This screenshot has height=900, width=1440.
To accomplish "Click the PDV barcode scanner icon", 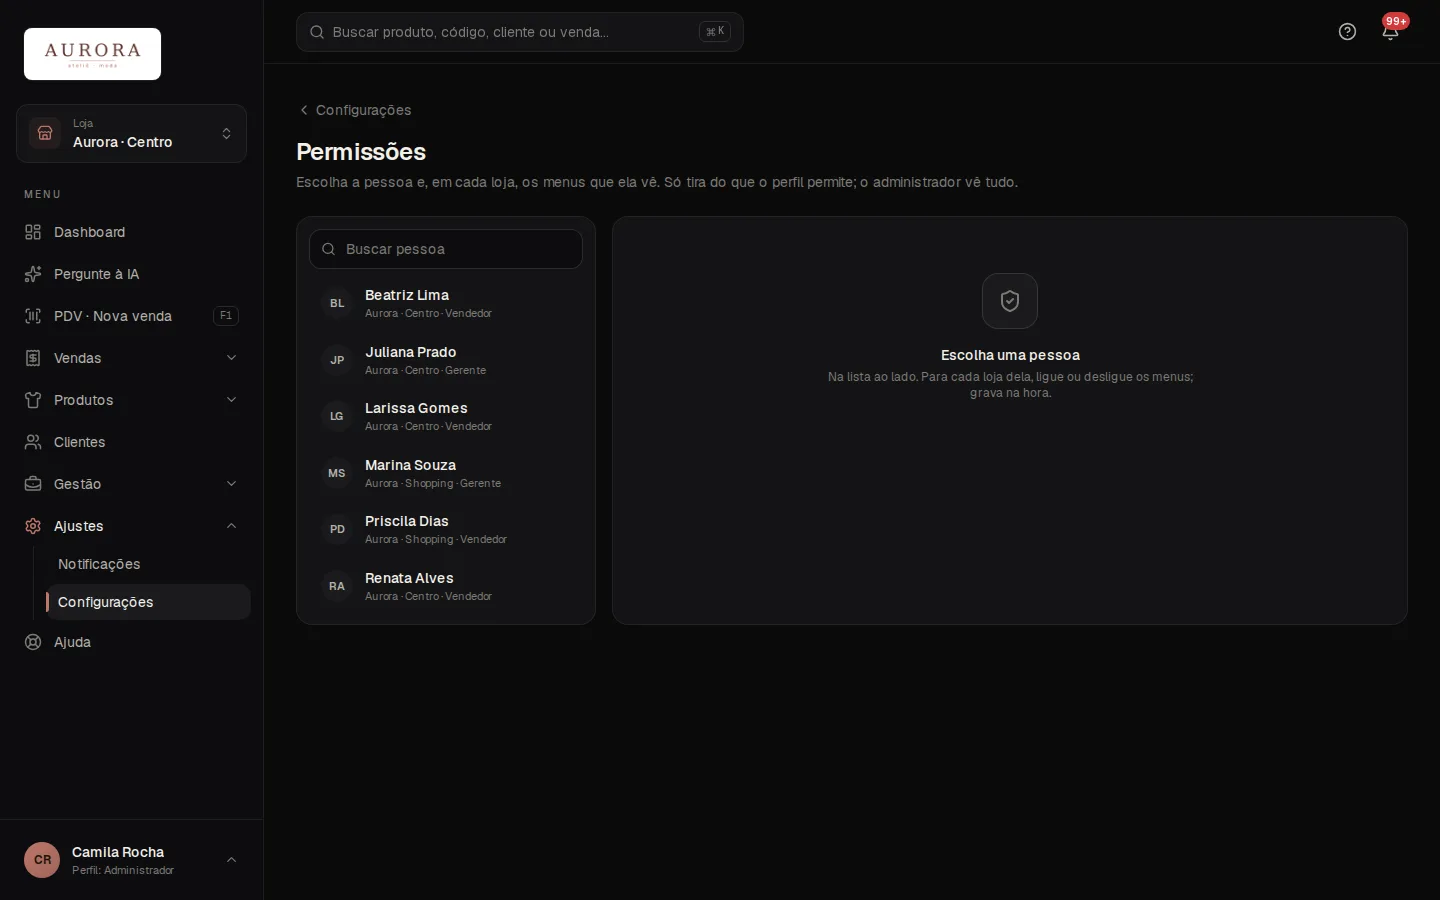I will (x=33, y=316).
